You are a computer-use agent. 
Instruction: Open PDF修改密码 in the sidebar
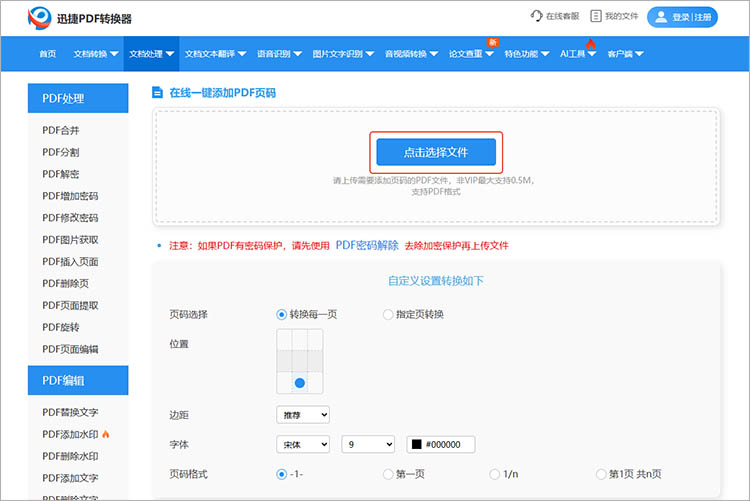(x=70, y=218)
